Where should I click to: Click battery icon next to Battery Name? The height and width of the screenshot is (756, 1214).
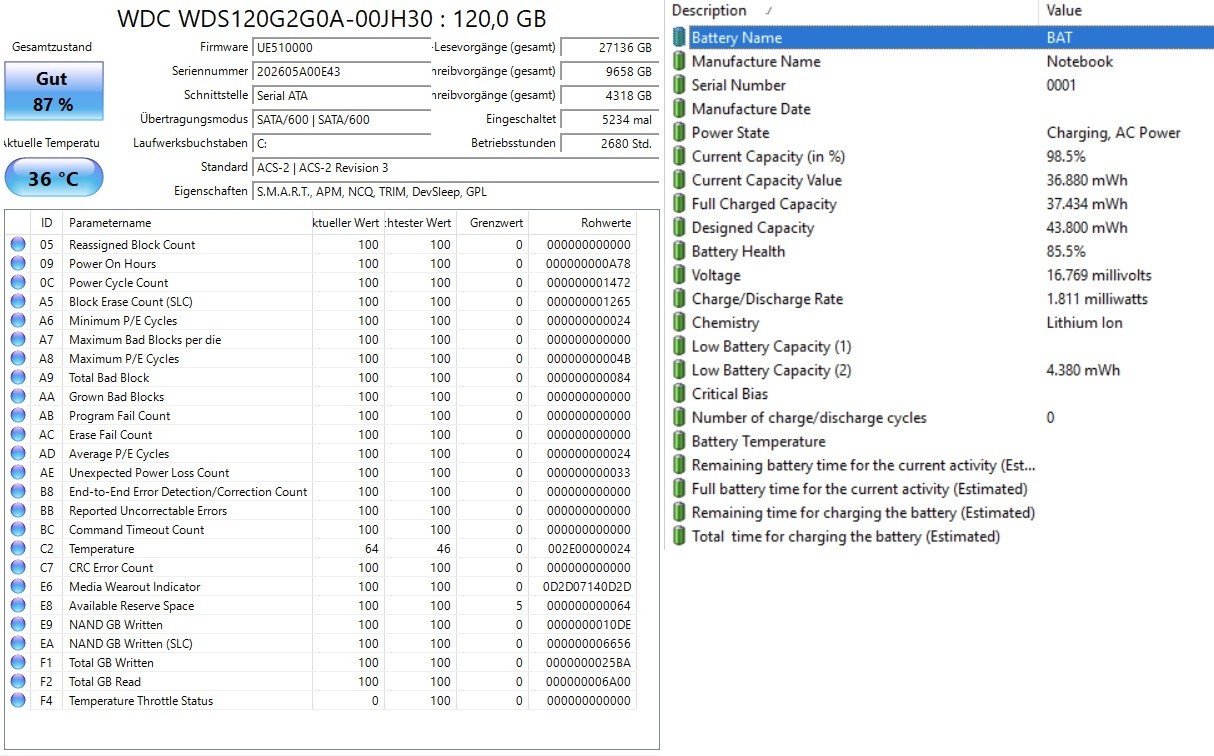pyautogui.click(x=680, y=38)
